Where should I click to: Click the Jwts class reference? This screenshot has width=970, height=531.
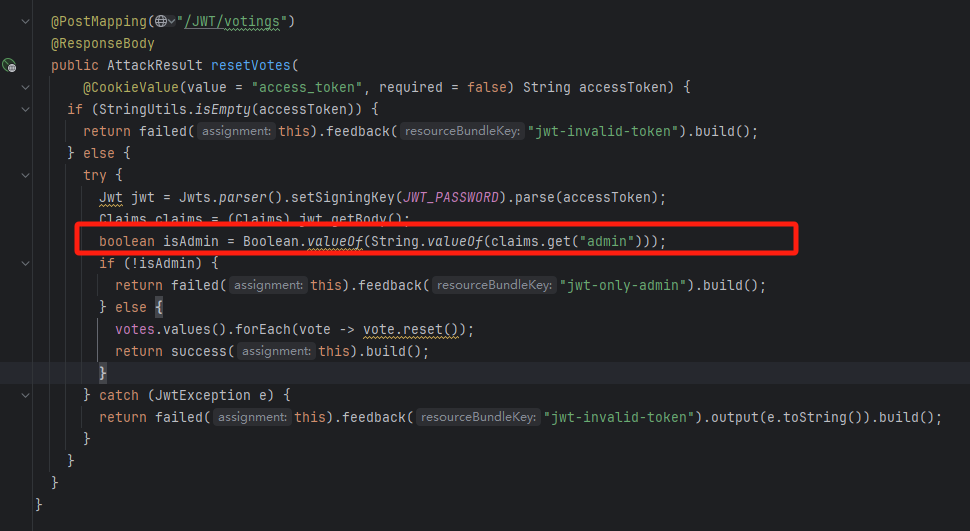(x=195, y=197)
